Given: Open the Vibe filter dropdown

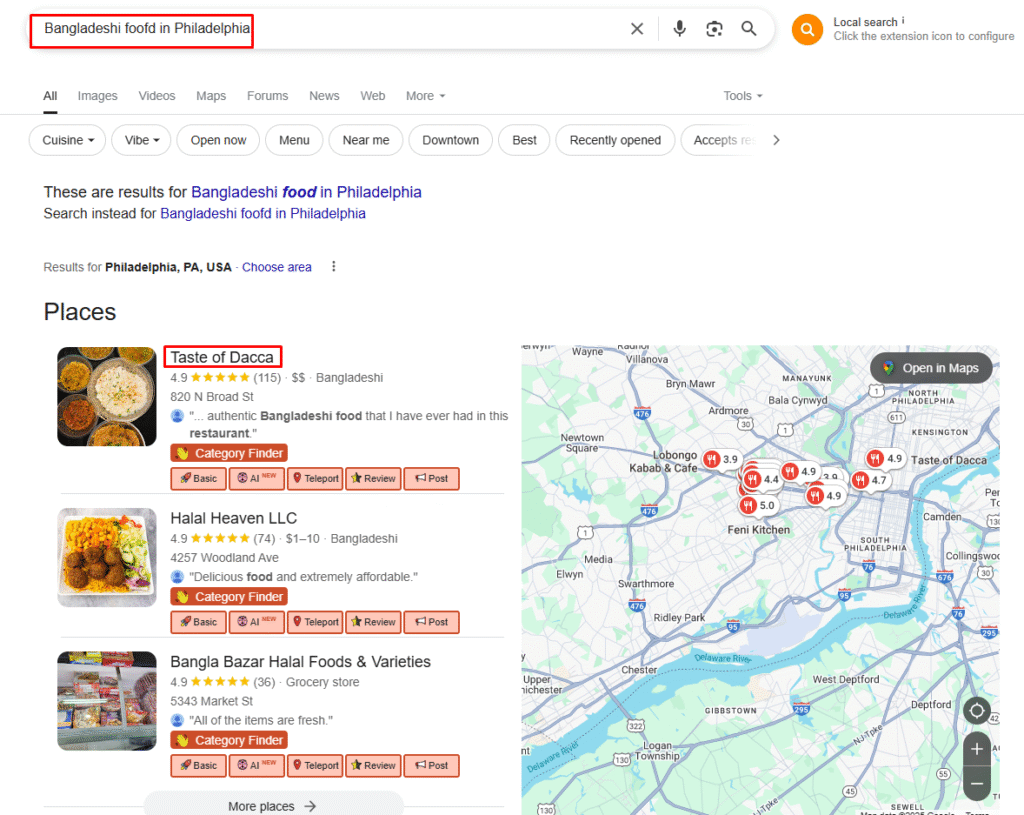Looking at the screenshot, I should (141, 140).
